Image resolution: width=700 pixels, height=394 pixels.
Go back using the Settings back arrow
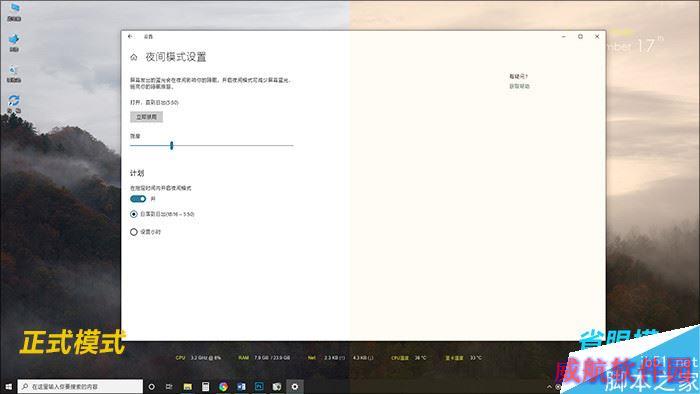click(130, 37)
